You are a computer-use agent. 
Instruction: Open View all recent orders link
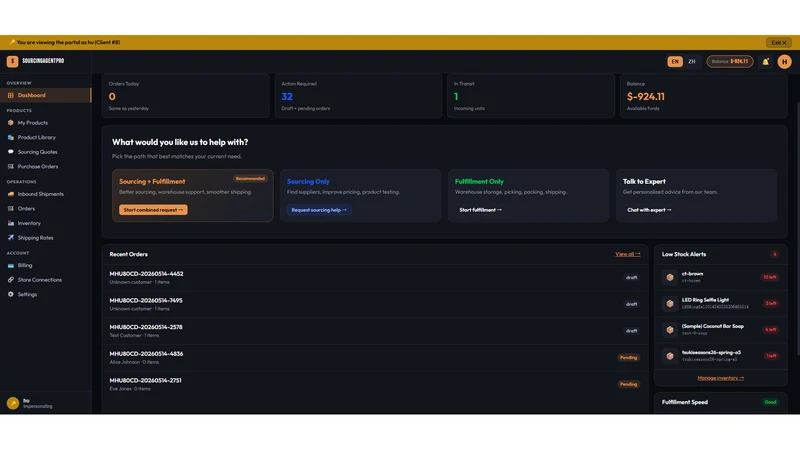628,254
